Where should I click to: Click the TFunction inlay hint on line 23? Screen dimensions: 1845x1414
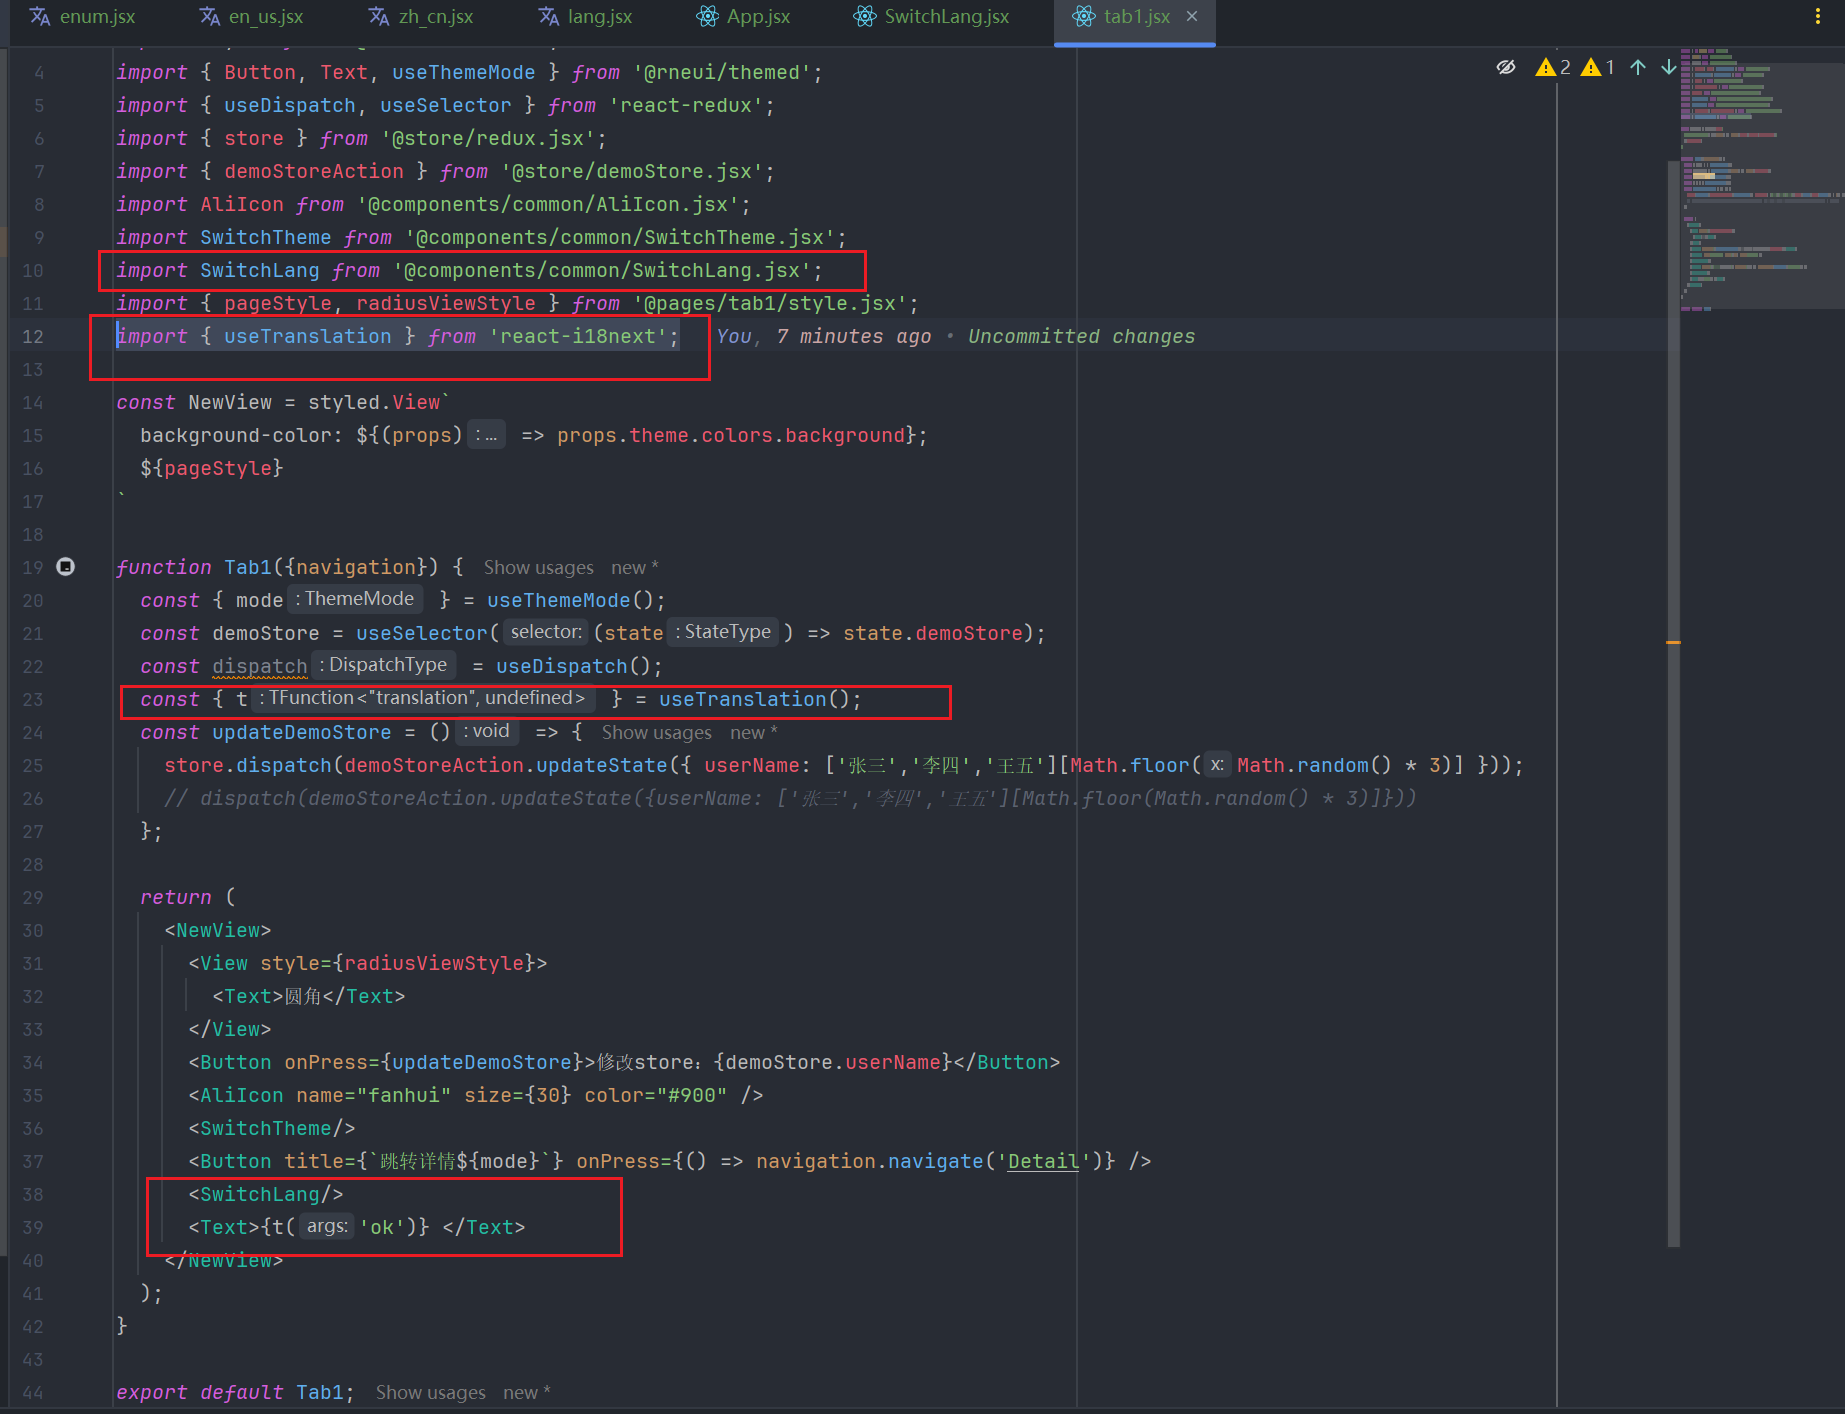point(422,698)
